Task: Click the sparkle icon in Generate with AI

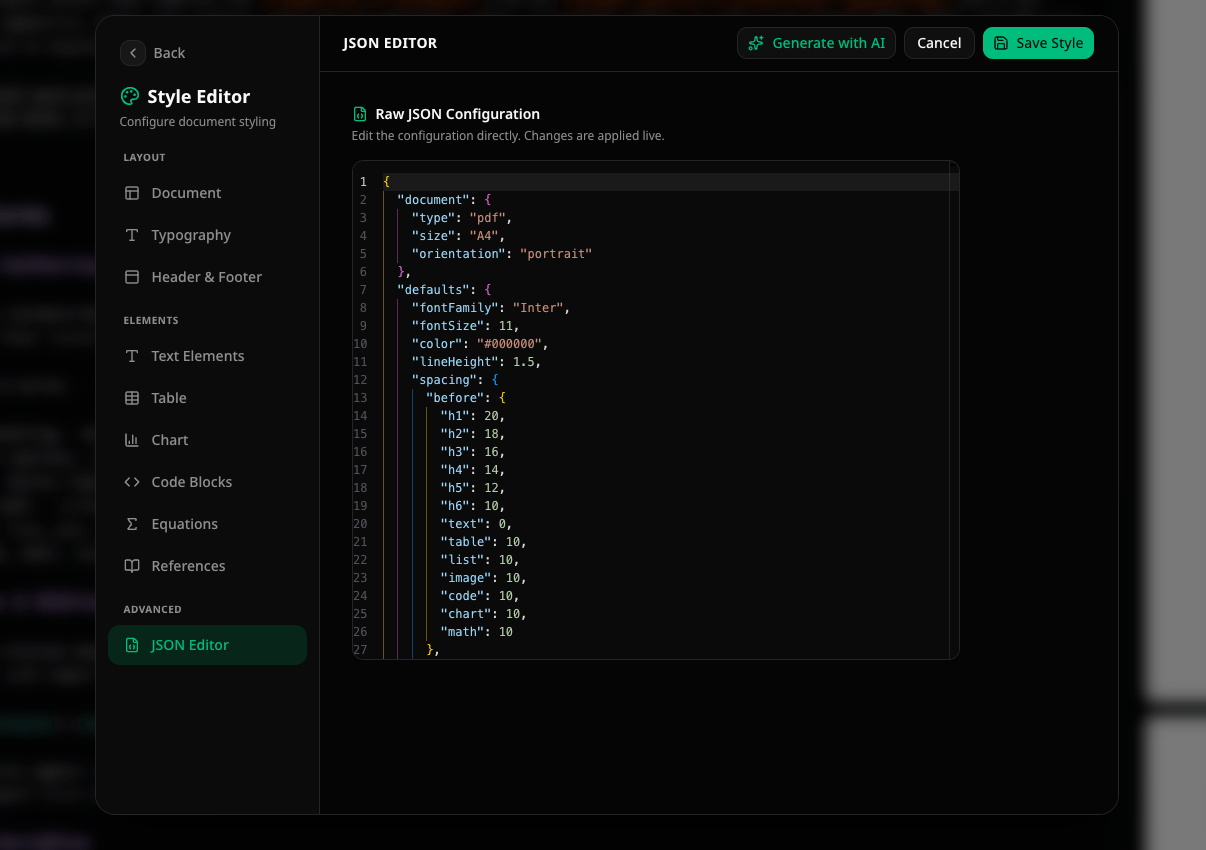Action: click(757, 43)
